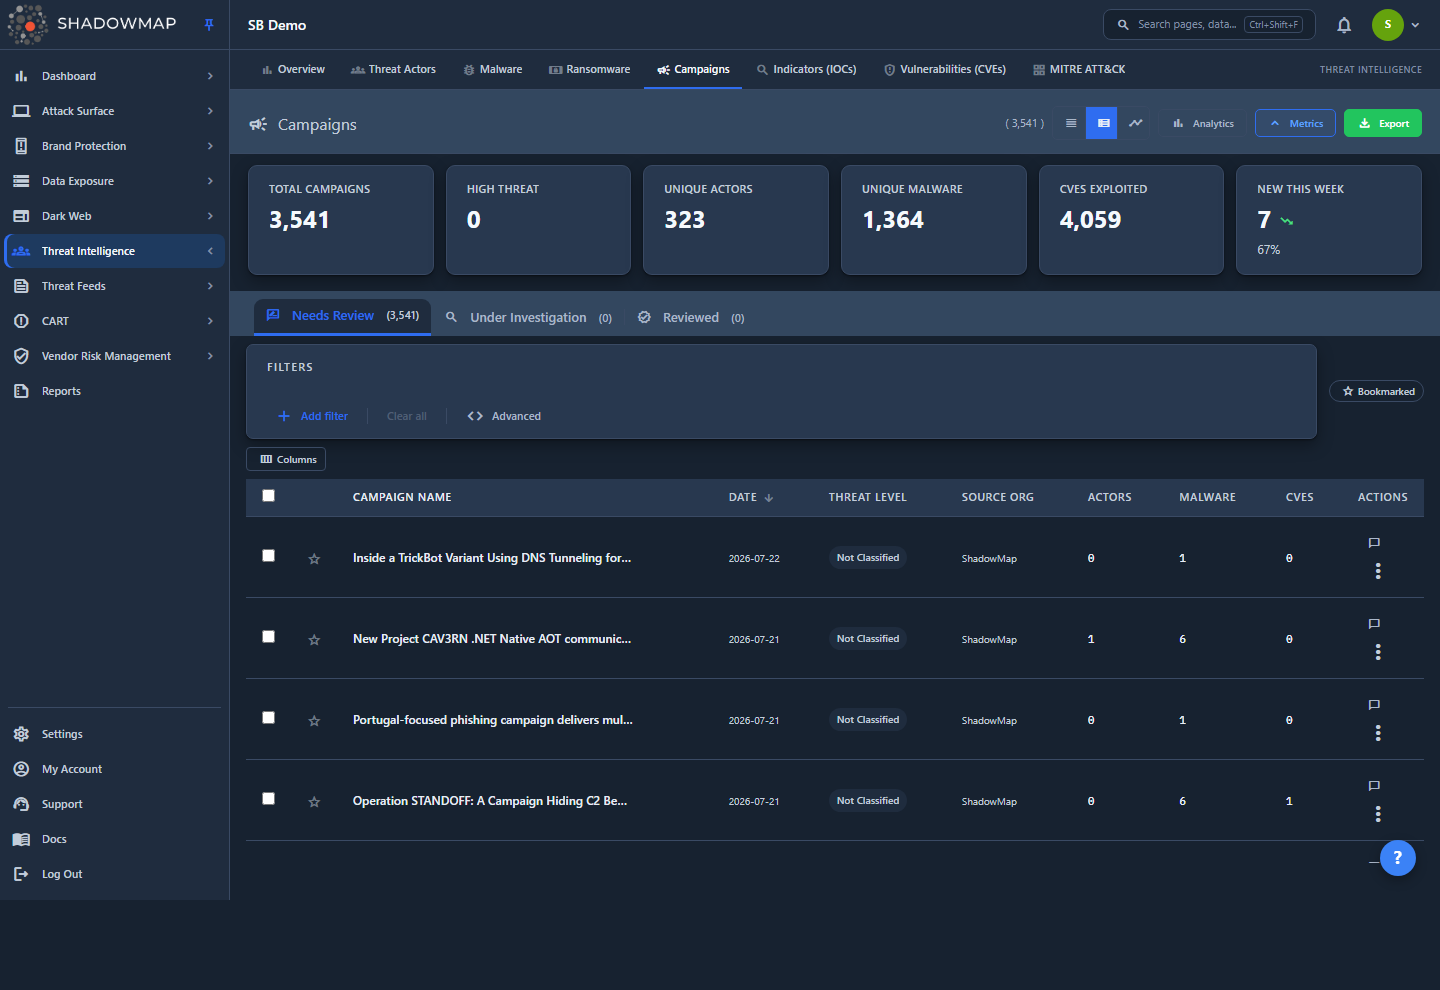1440x990 pixels.
Task: Bookmark the TrickBot Variant campaign star
Action: click(x=314, y=559)
